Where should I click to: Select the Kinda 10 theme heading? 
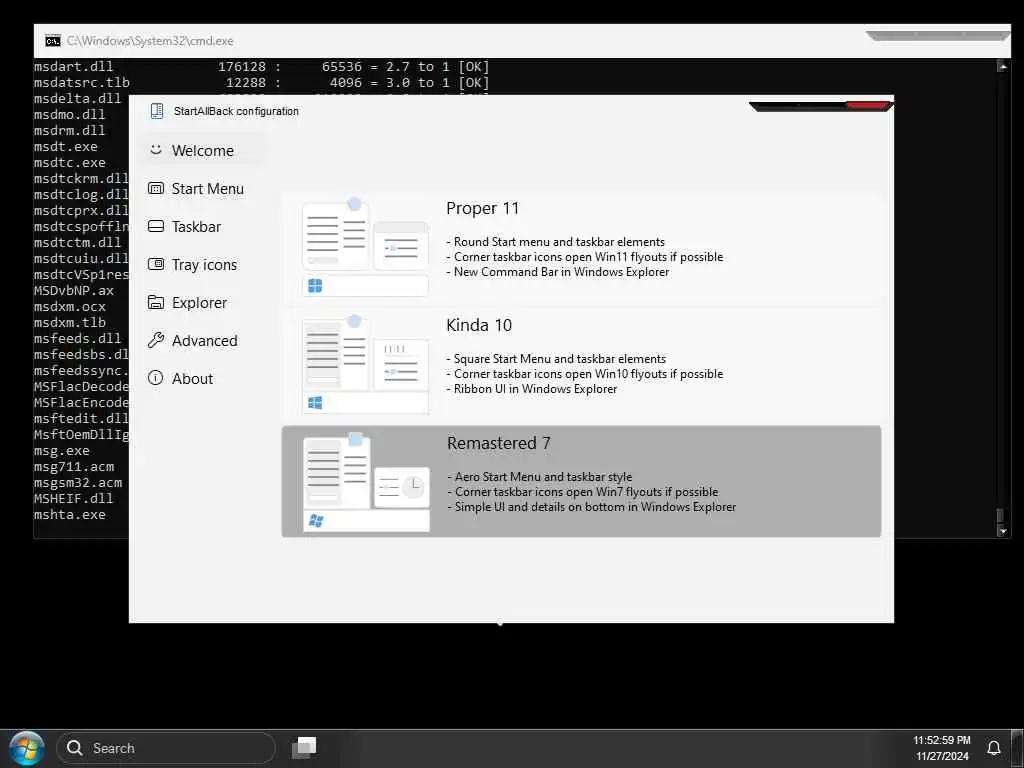(479, 325)
